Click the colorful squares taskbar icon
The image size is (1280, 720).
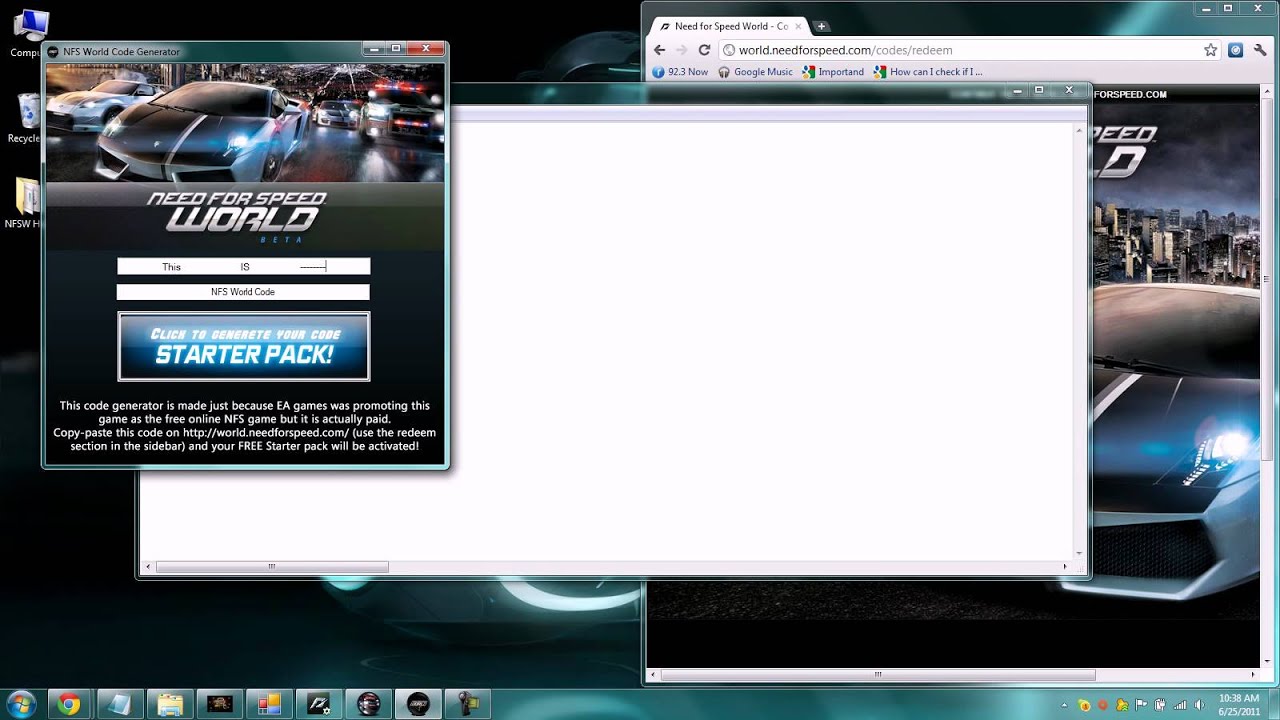[269, 704]
